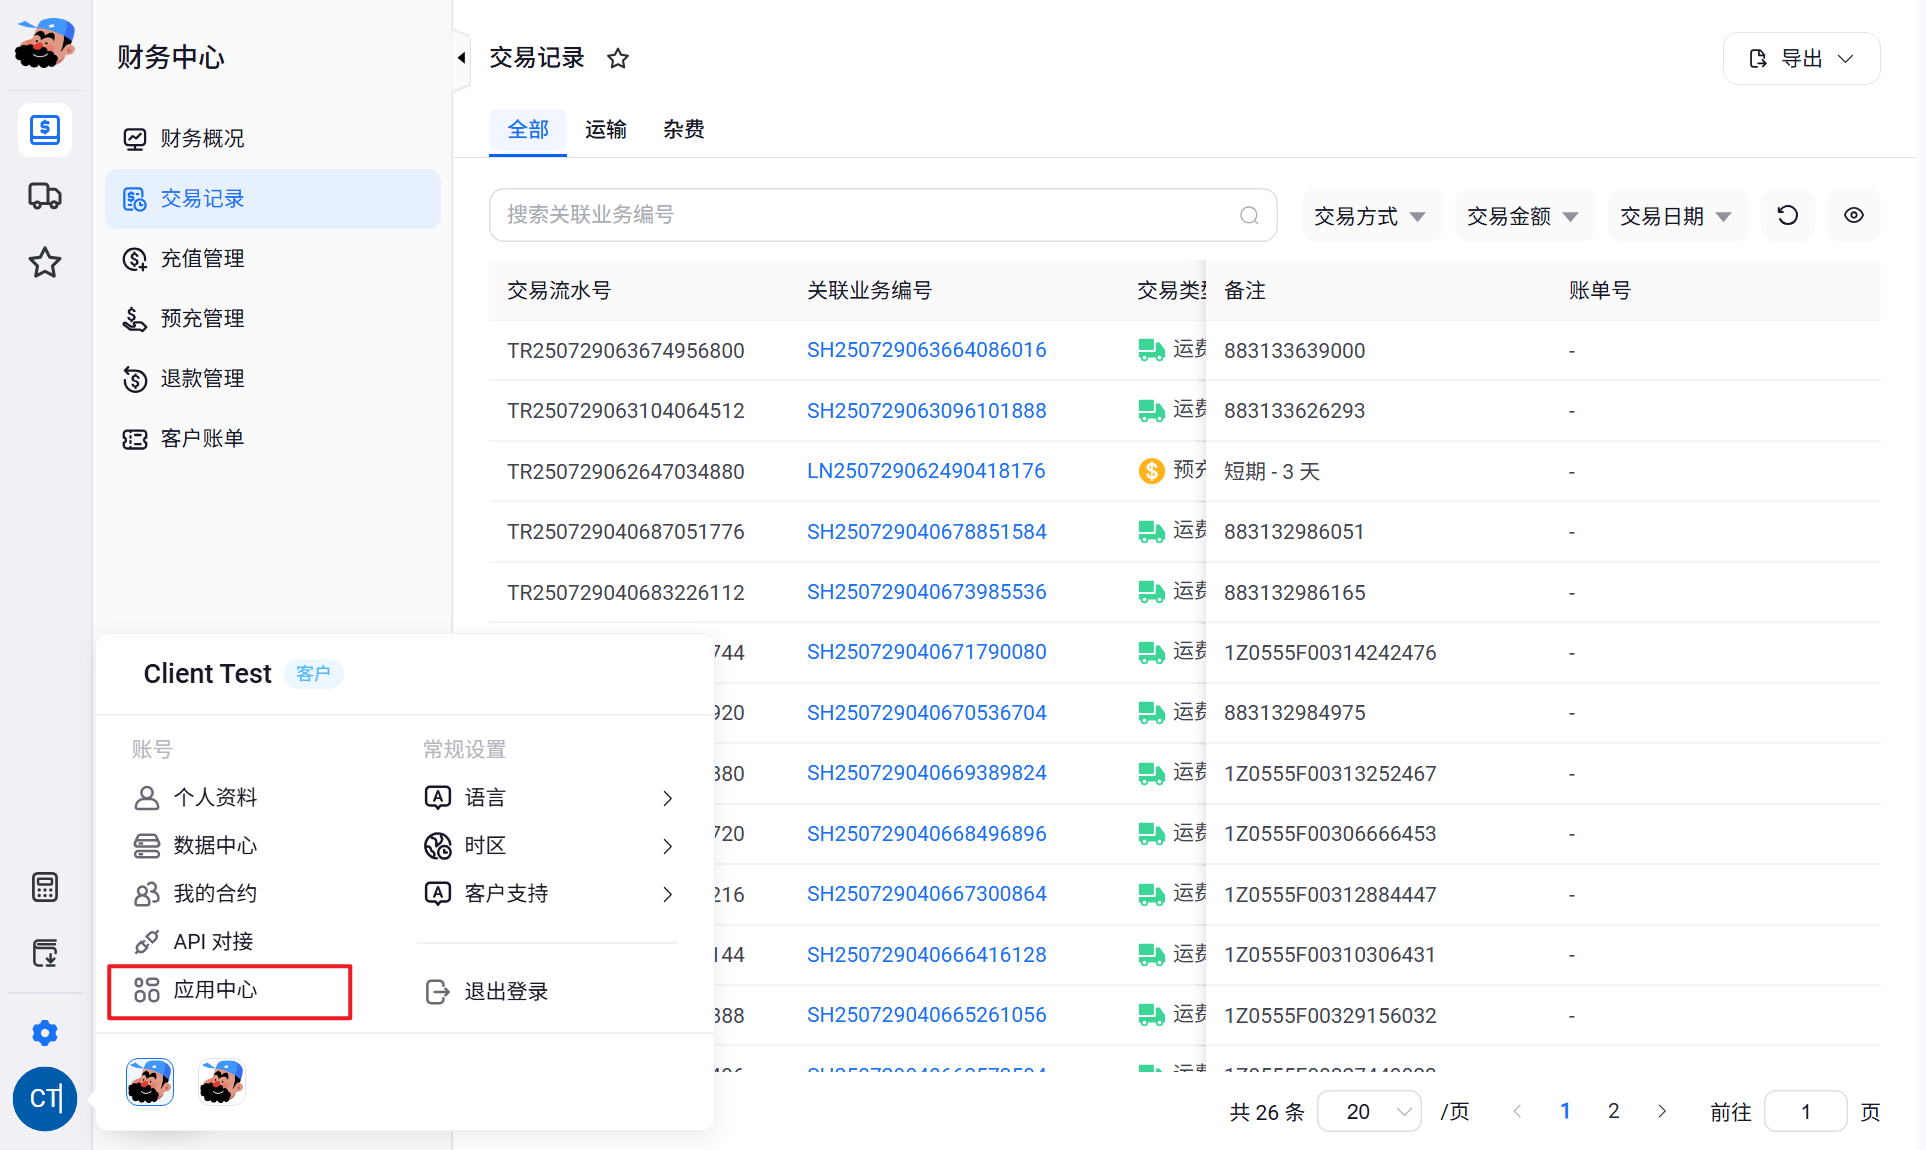Open link SH250729040671790080

click(x=926, y=652)
